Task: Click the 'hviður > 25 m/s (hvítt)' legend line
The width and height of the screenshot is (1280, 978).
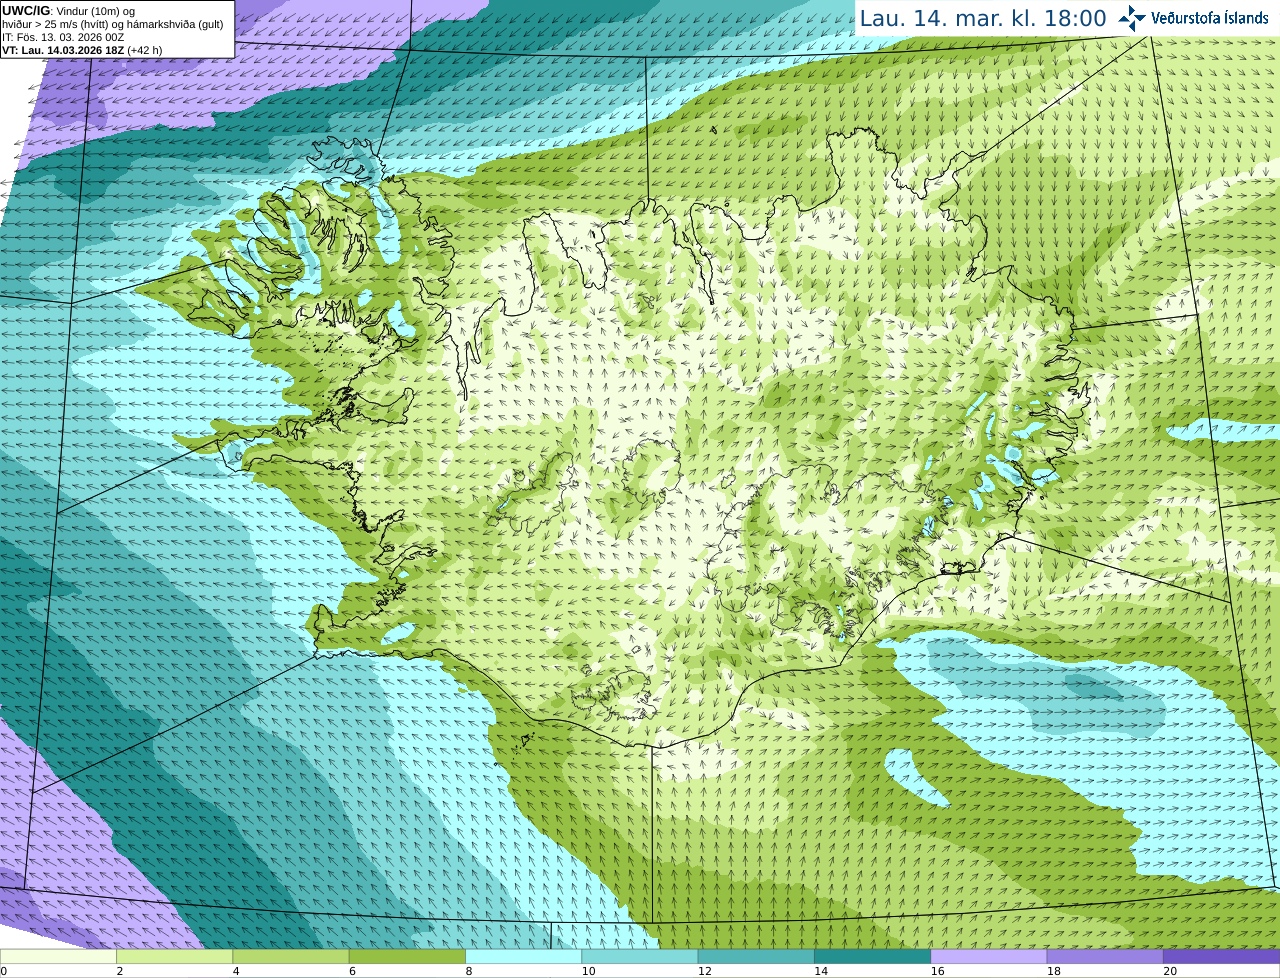Action: pyautogui.click(x=112, y=24)
